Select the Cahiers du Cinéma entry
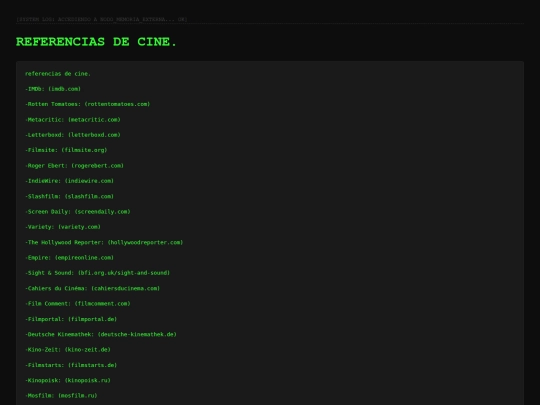540x405 pixels. pos(93,288)
